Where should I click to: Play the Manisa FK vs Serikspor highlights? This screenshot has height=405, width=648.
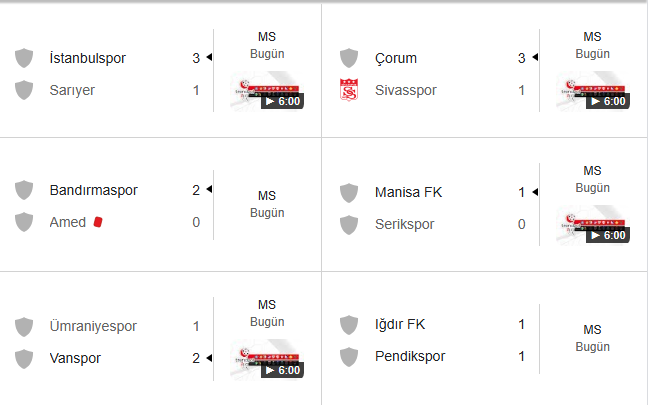591,226
